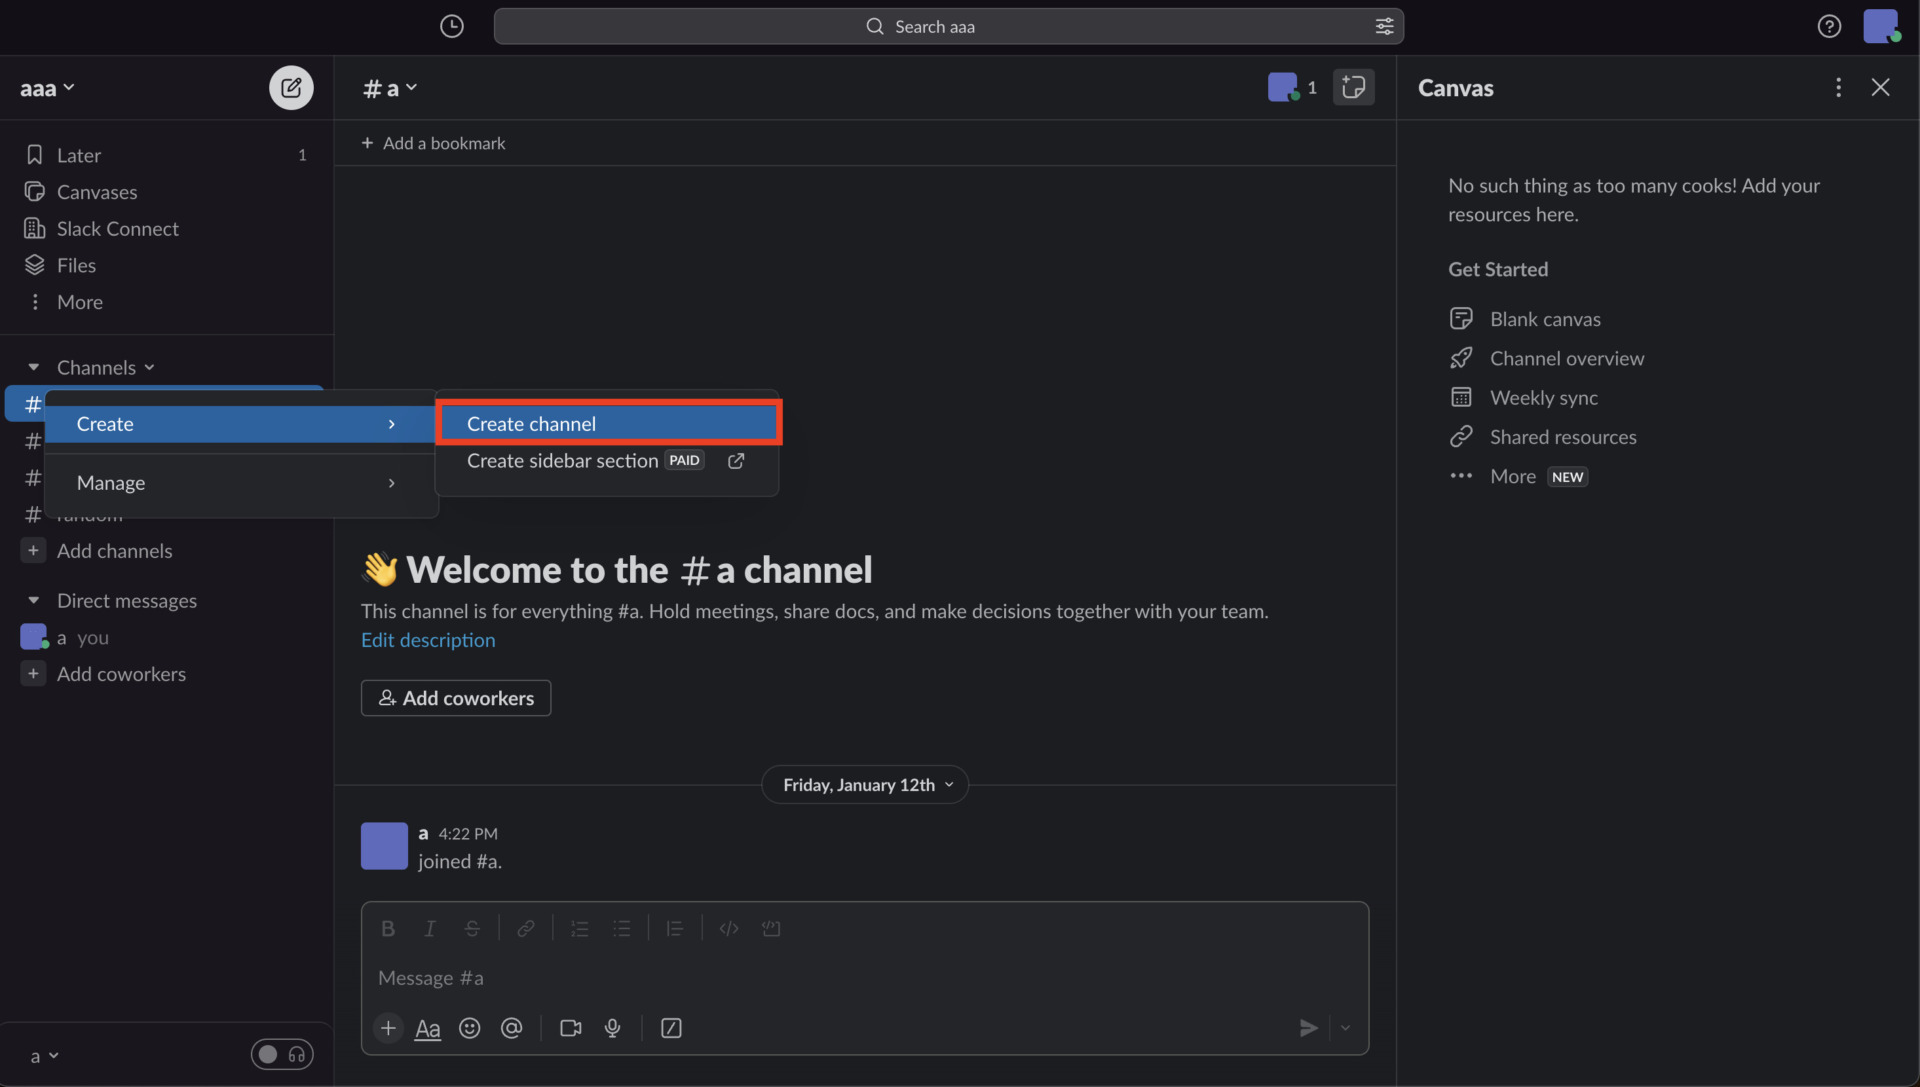Open canvas options with the kebab icon
Image resolution: width=1920 pixels, height=1087 pixels.
pyautogui.click(x=1839, y=88)
